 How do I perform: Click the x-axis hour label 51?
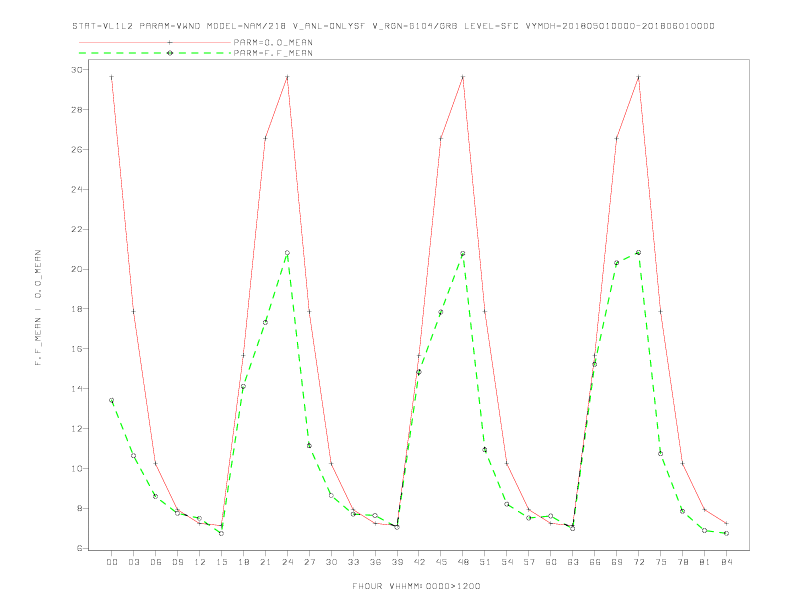point(485,562)
